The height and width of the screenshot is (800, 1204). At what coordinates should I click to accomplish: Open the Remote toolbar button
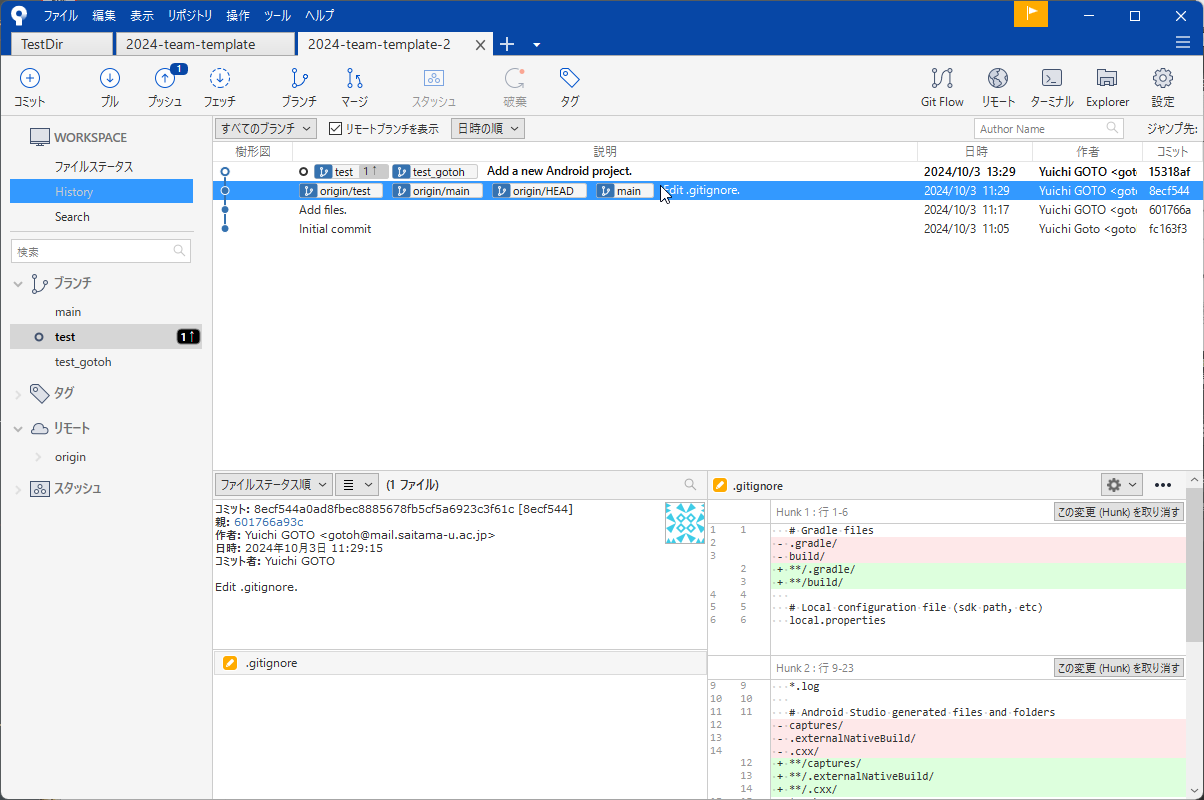(x=998, y=79)
